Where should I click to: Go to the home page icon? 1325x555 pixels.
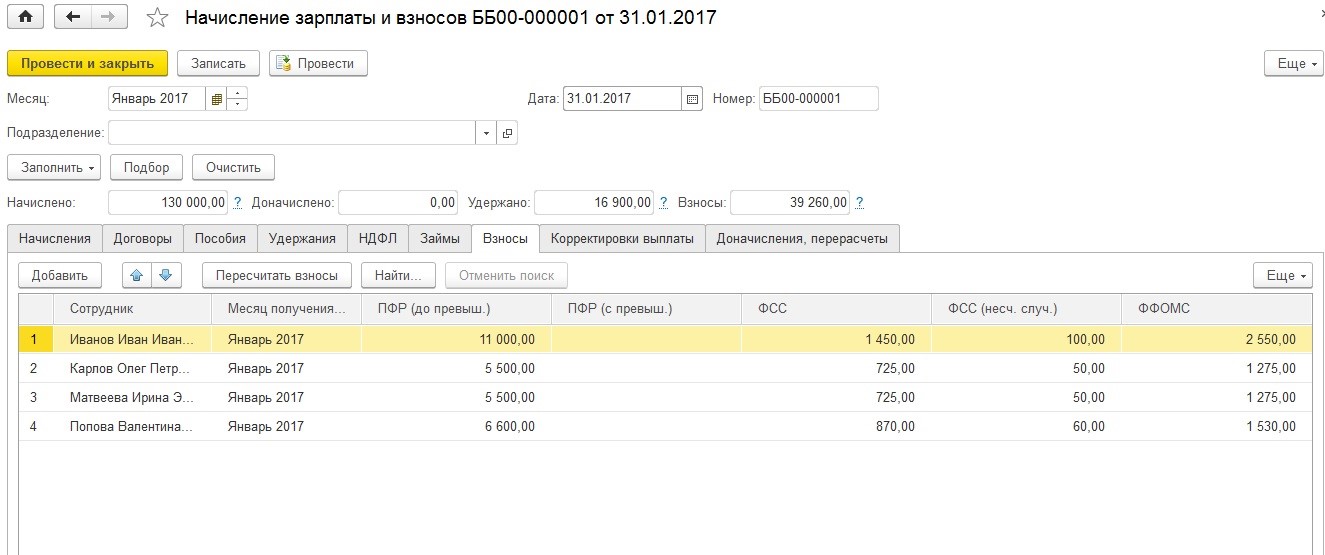point(25,17)
